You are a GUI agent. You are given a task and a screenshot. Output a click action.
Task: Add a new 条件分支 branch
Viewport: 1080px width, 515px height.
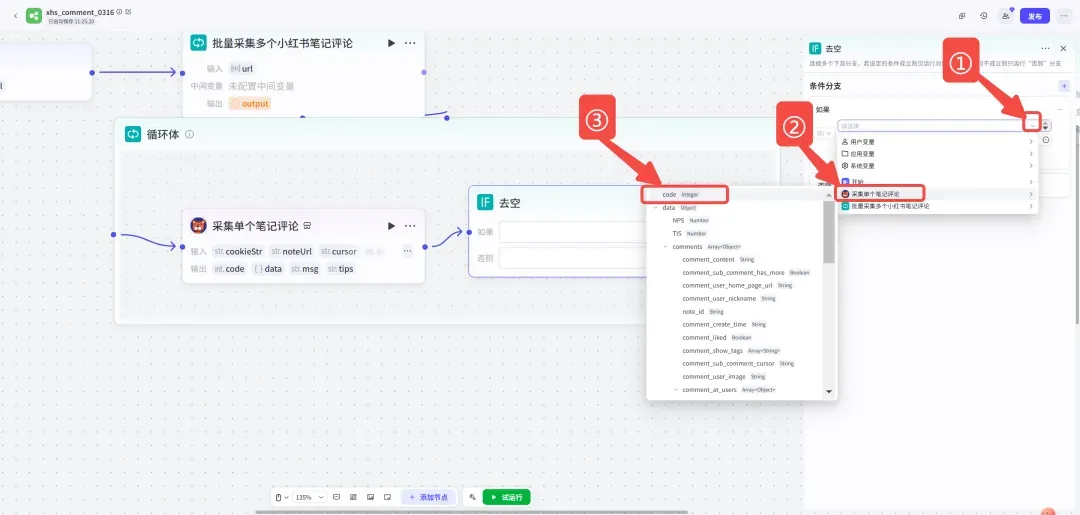click(x=1064, y=86)
